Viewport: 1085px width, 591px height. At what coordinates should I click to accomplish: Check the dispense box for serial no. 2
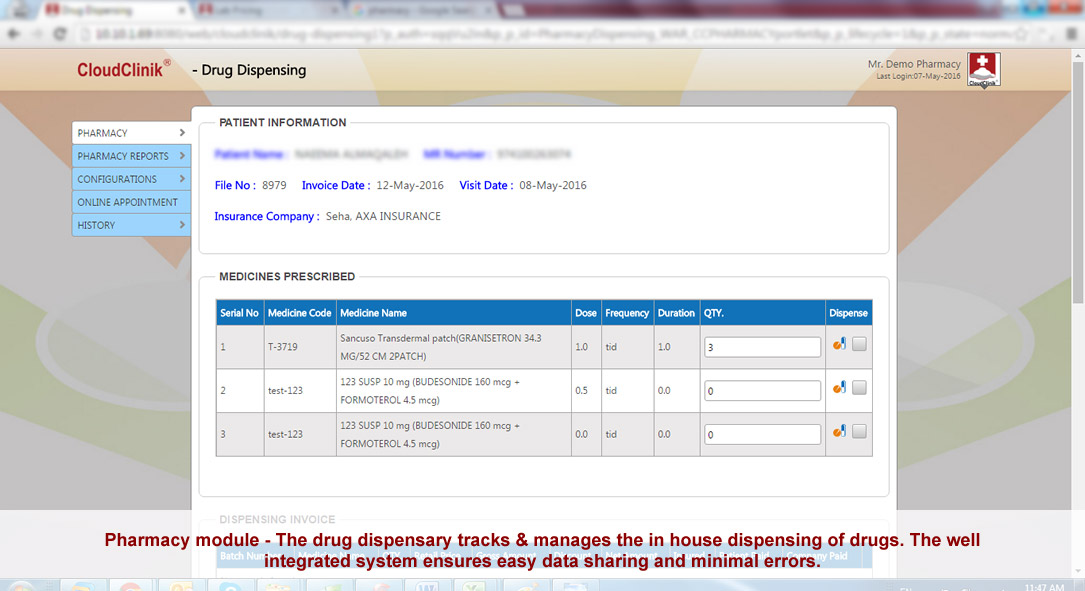pos(860,388)
